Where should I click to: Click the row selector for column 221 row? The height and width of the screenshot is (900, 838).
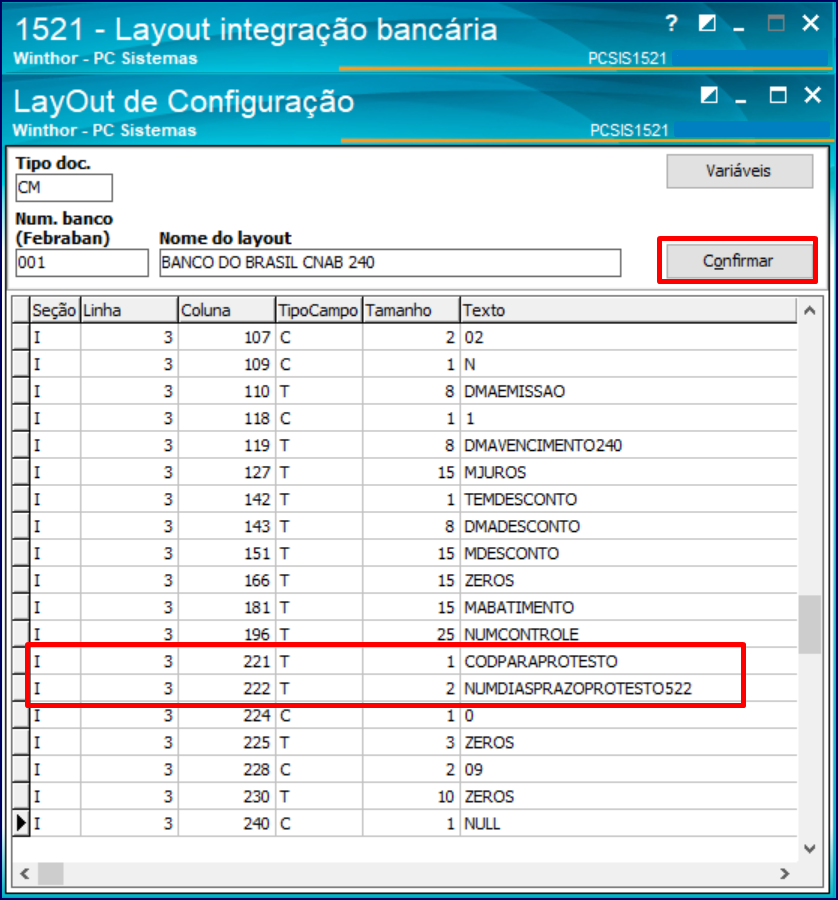[21, 661]
